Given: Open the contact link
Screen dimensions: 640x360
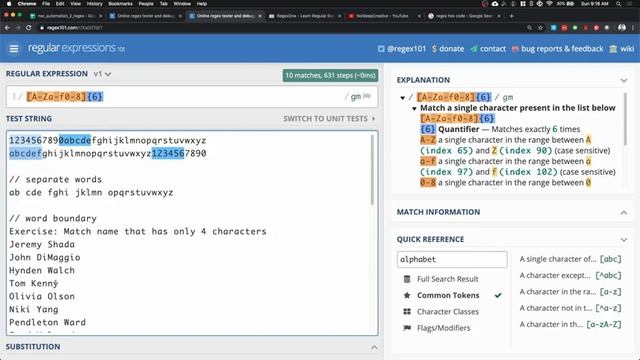Looking at the screenshot, I should click(x=488, y=49).
